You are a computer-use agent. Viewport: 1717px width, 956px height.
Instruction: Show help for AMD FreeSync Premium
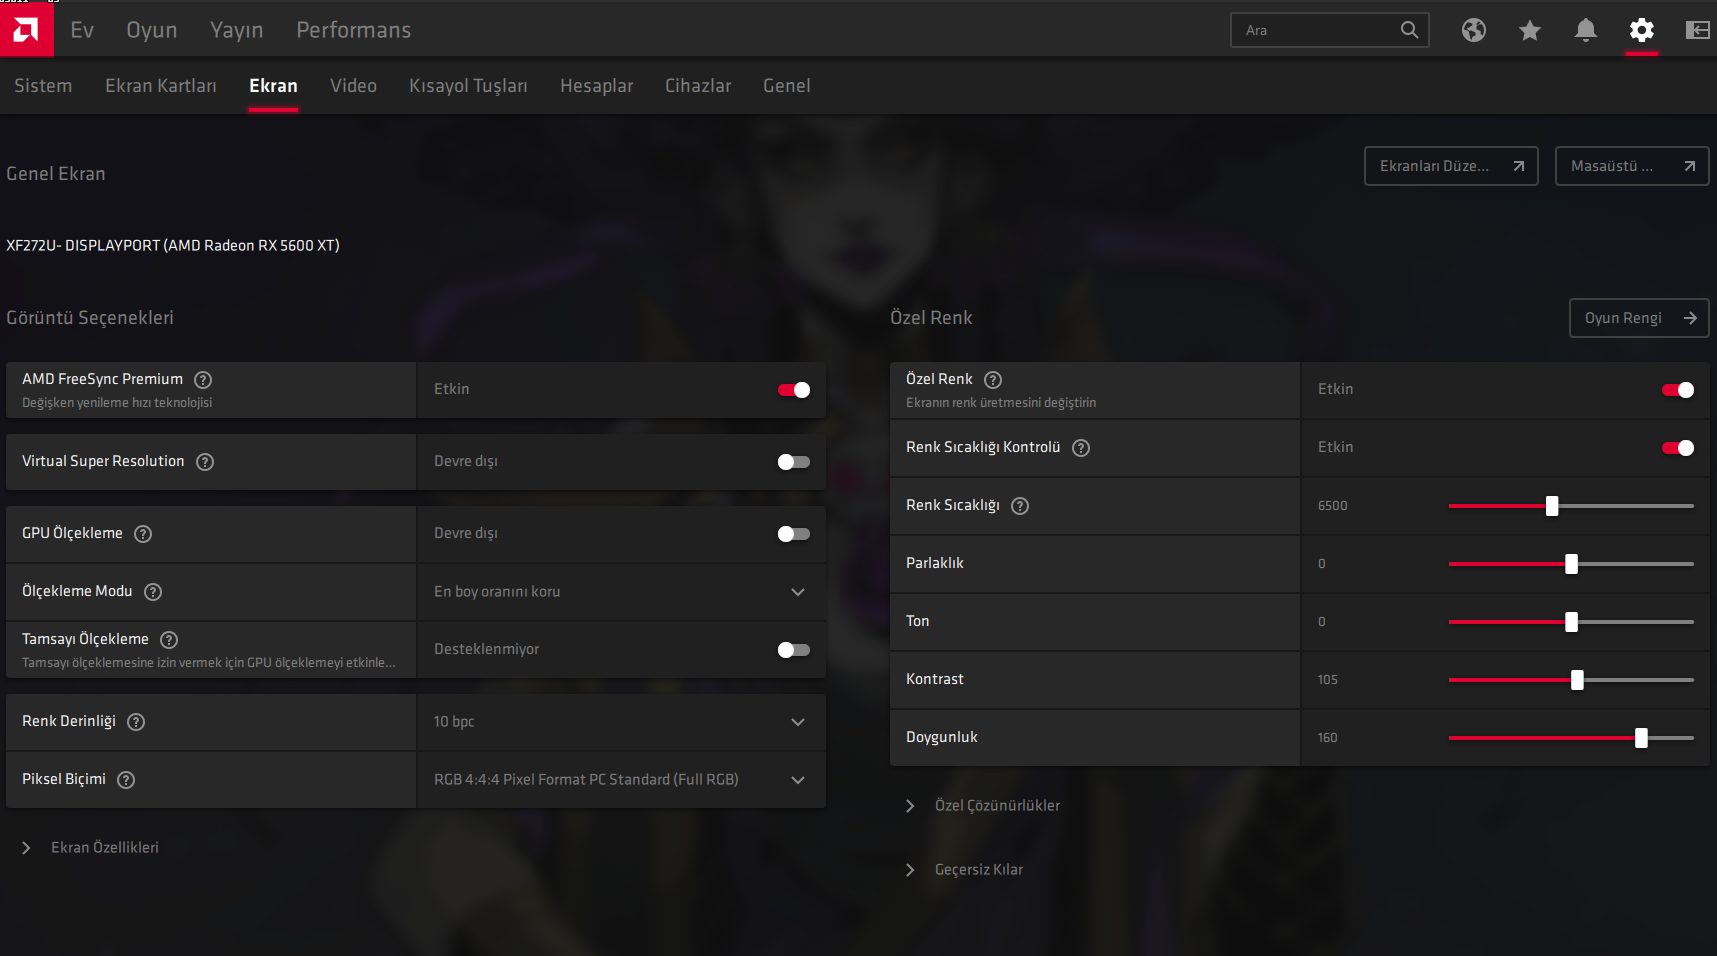pos(203,380)
